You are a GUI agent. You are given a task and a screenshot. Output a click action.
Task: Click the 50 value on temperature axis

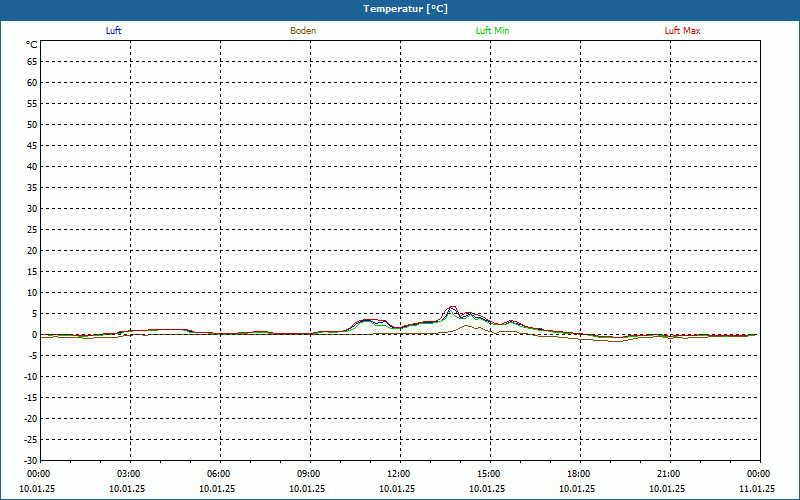point(32,124)
